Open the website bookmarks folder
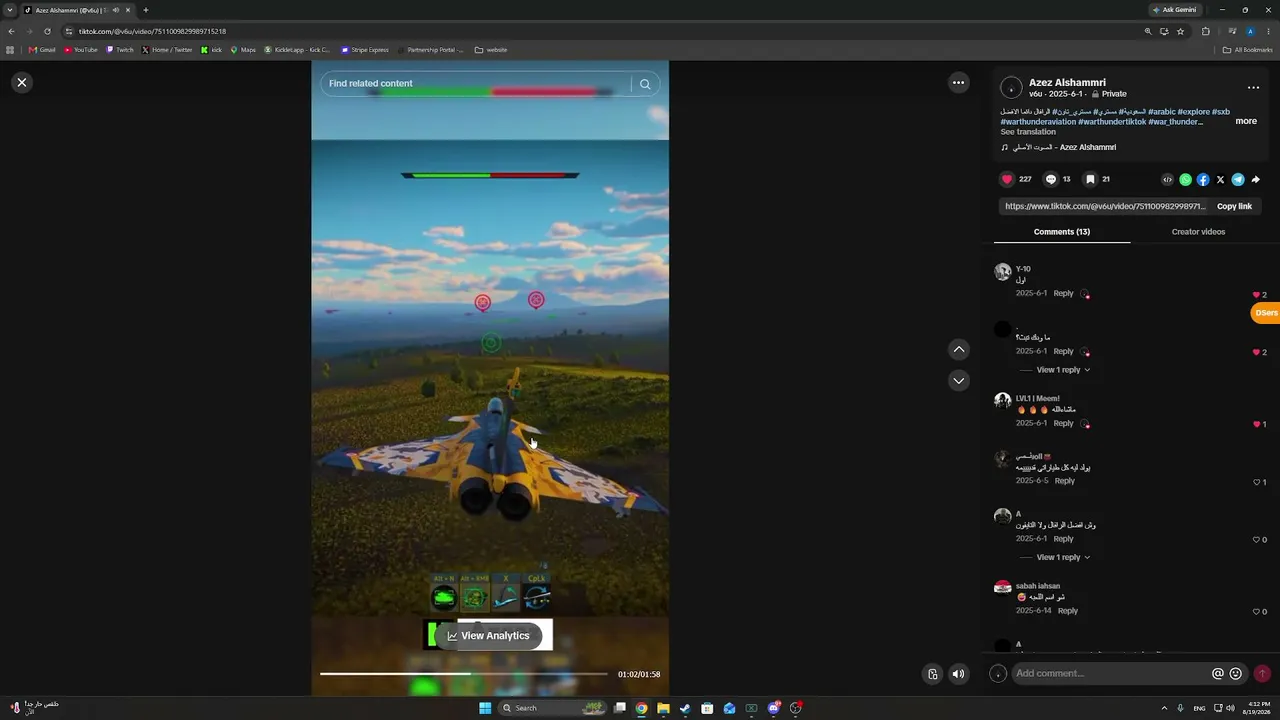This screenshot has width=1280, height=720. (x=491, y=50)
